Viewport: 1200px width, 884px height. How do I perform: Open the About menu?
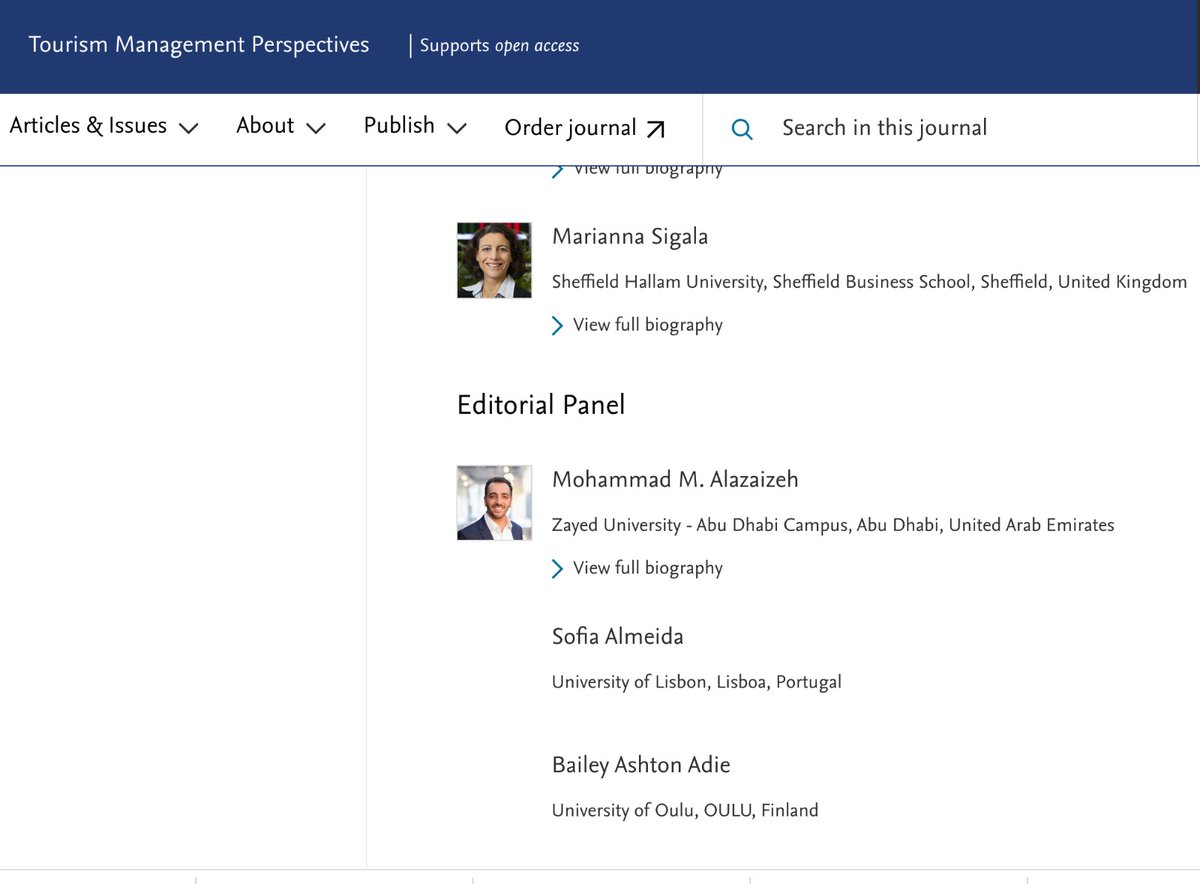click(x=281, y=126)
